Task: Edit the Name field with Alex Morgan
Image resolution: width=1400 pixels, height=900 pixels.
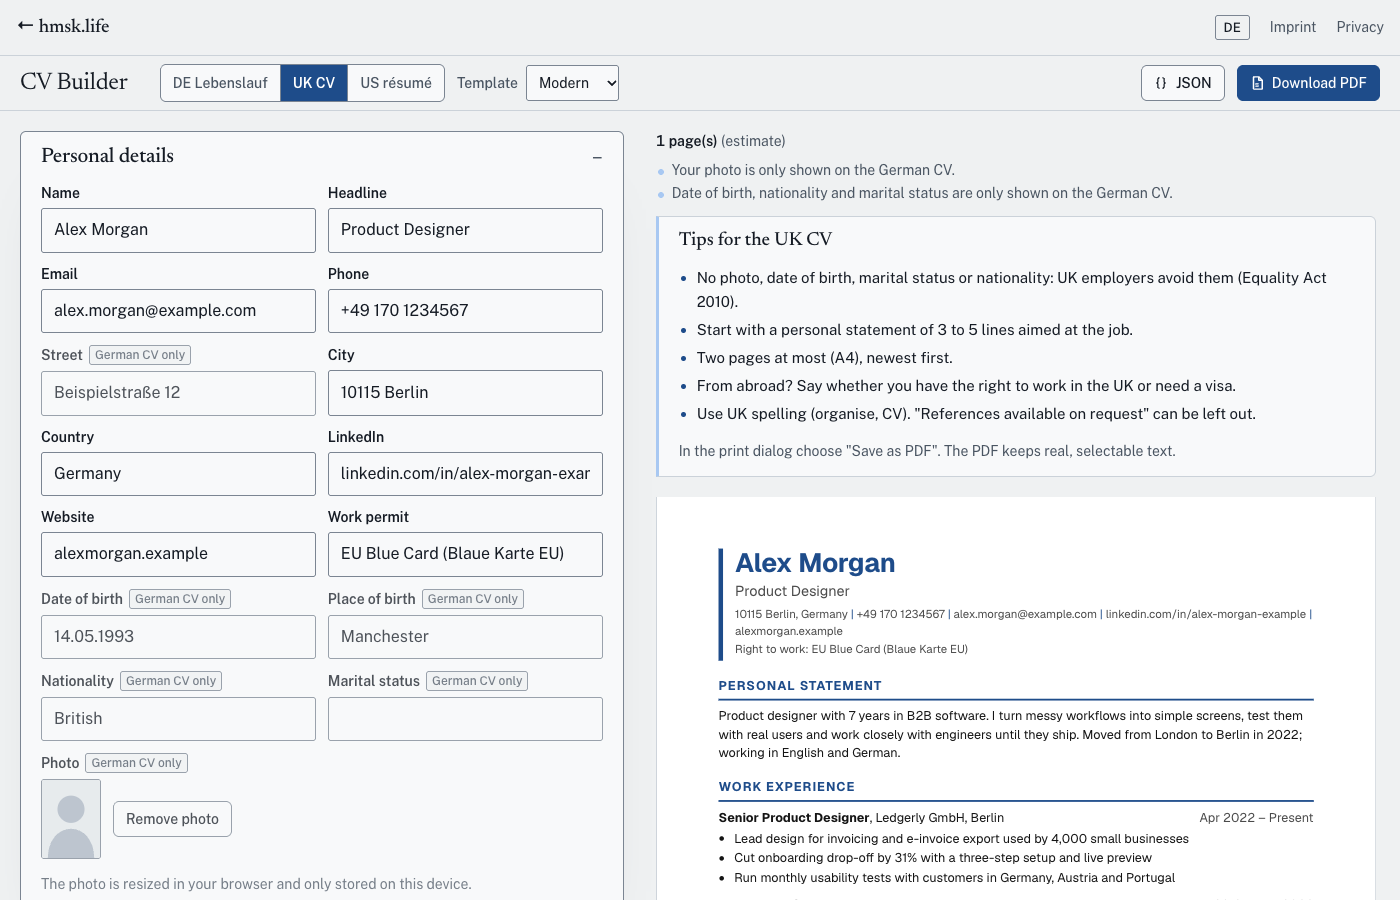Action: click(x=178, y=230)
